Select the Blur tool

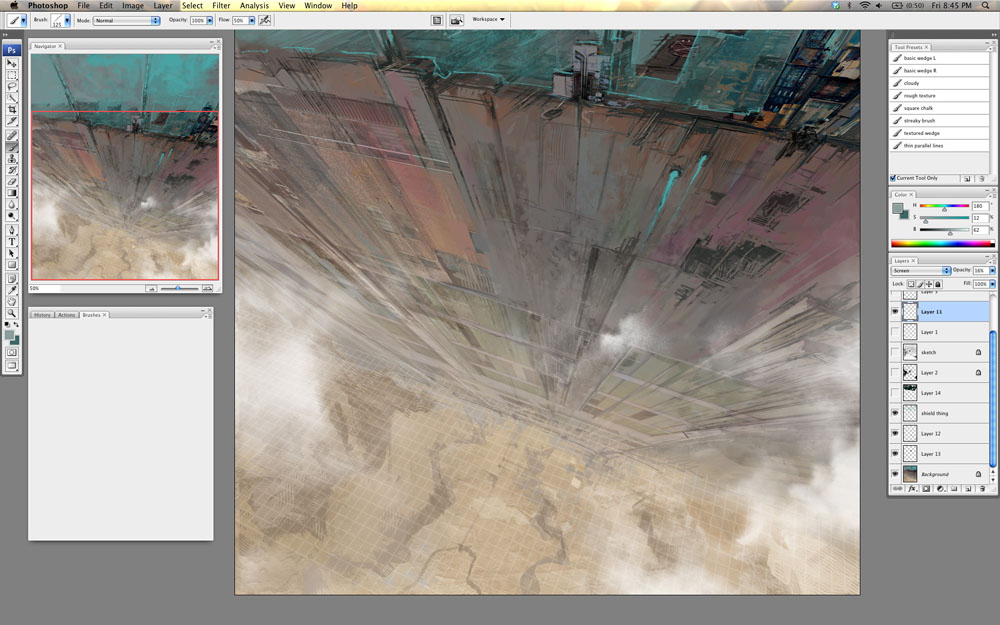click(x=11, y=204)
